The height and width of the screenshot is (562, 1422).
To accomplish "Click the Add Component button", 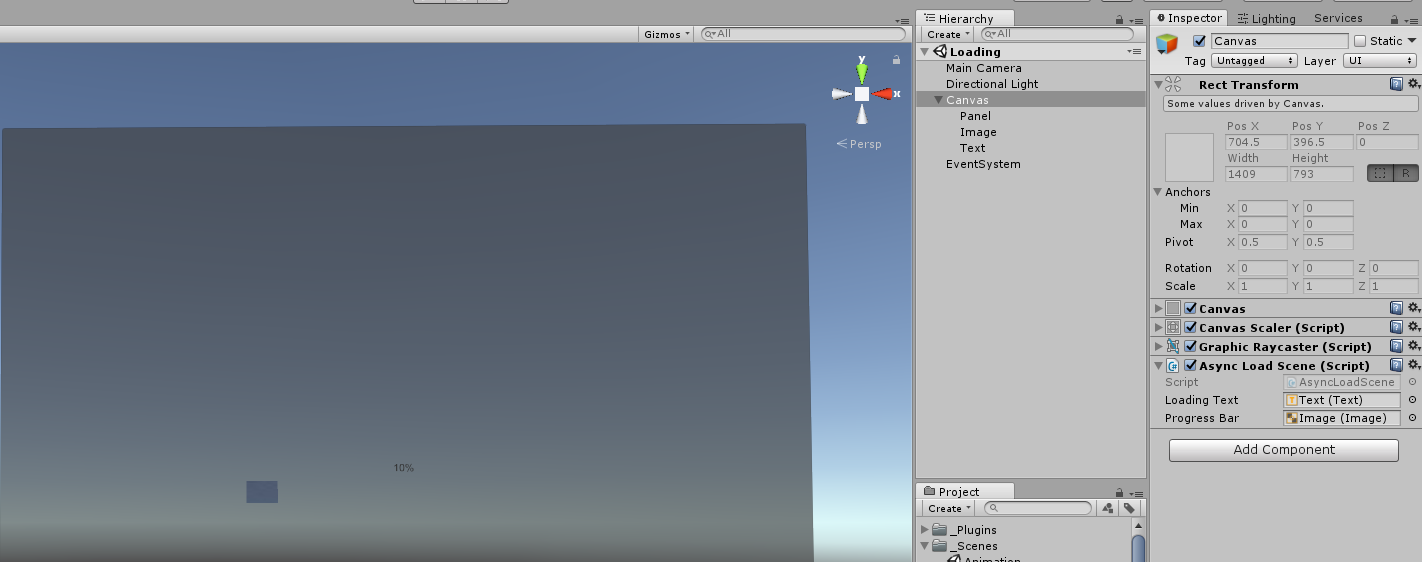I will pyautogui.click(x=1284, y=450).
